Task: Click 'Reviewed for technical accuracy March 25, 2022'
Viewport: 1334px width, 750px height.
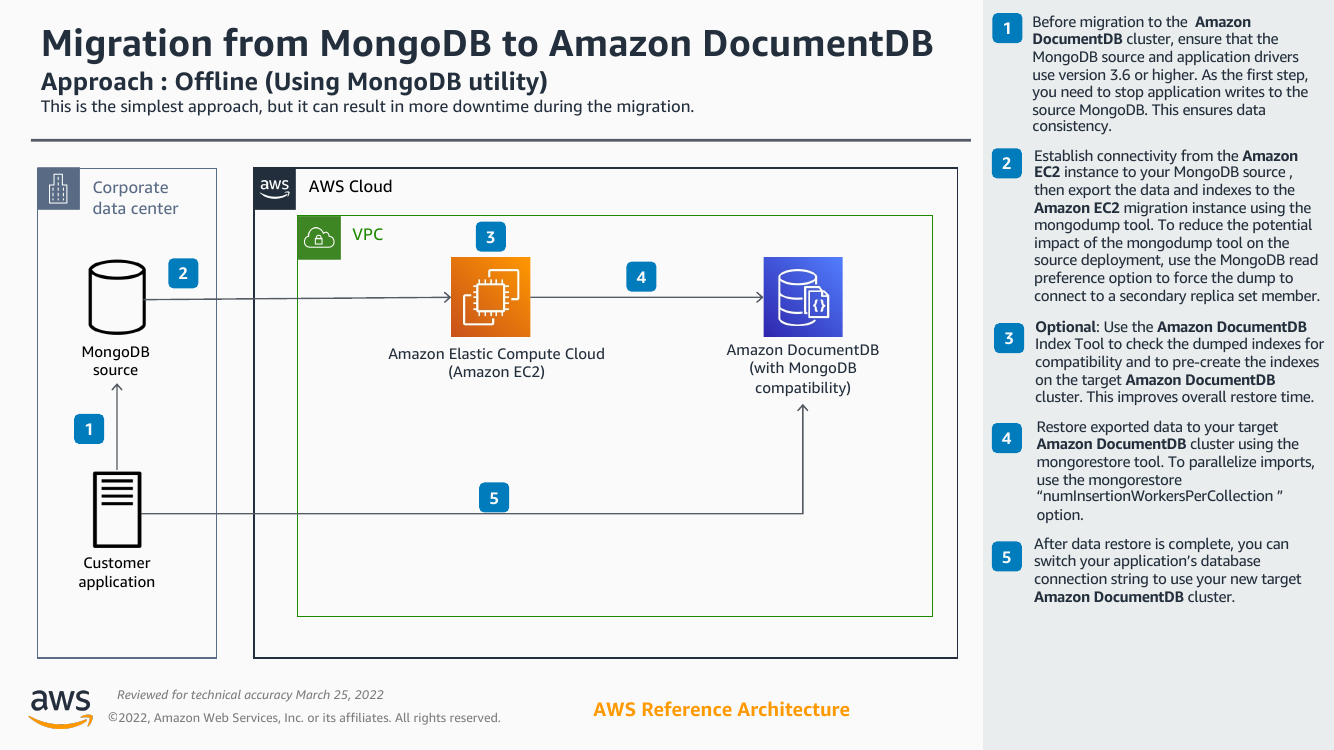Action: coord(251,695)
